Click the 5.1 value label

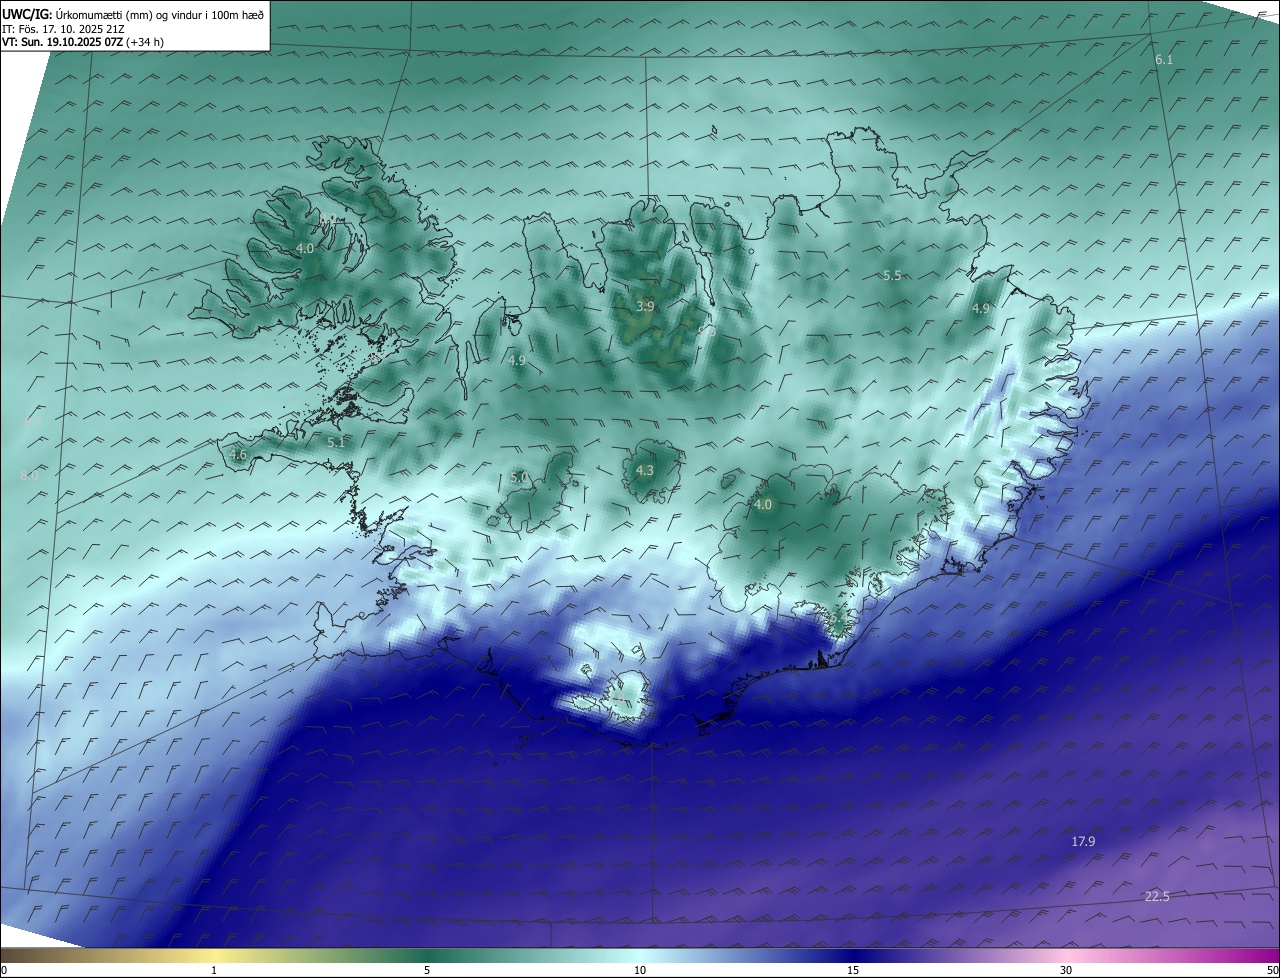336,442
